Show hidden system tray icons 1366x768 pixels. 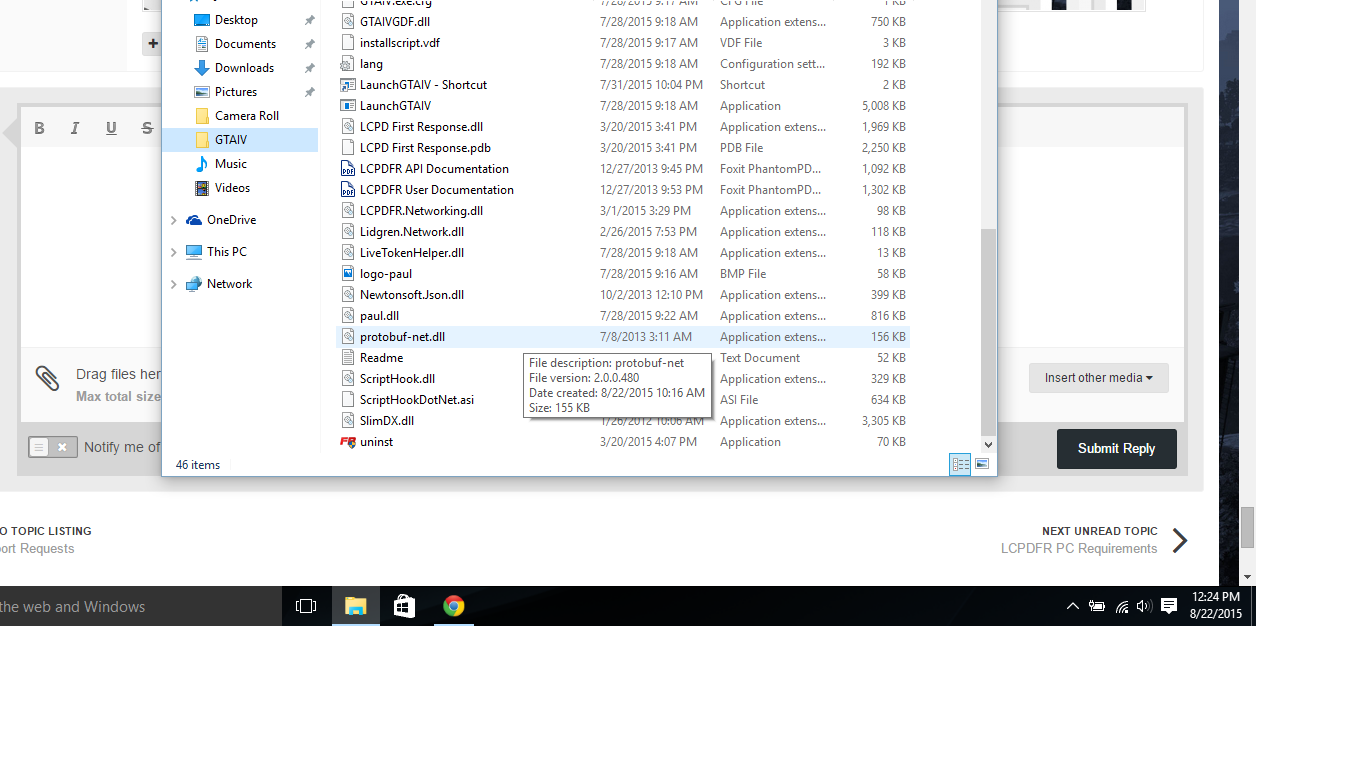tap(1073, 606)
